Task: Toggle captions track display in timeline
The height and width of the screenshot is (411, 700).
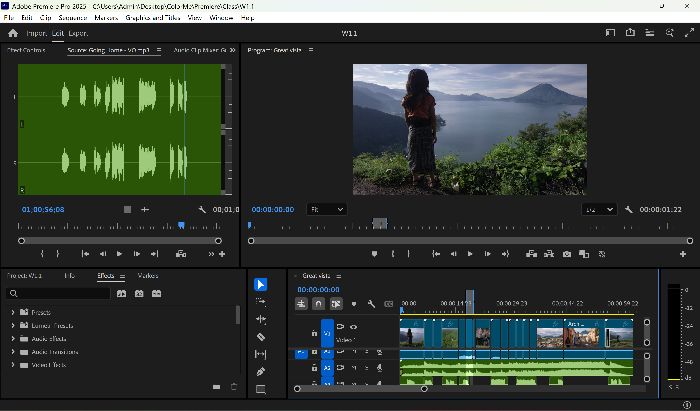Action: tap(388, 304)
